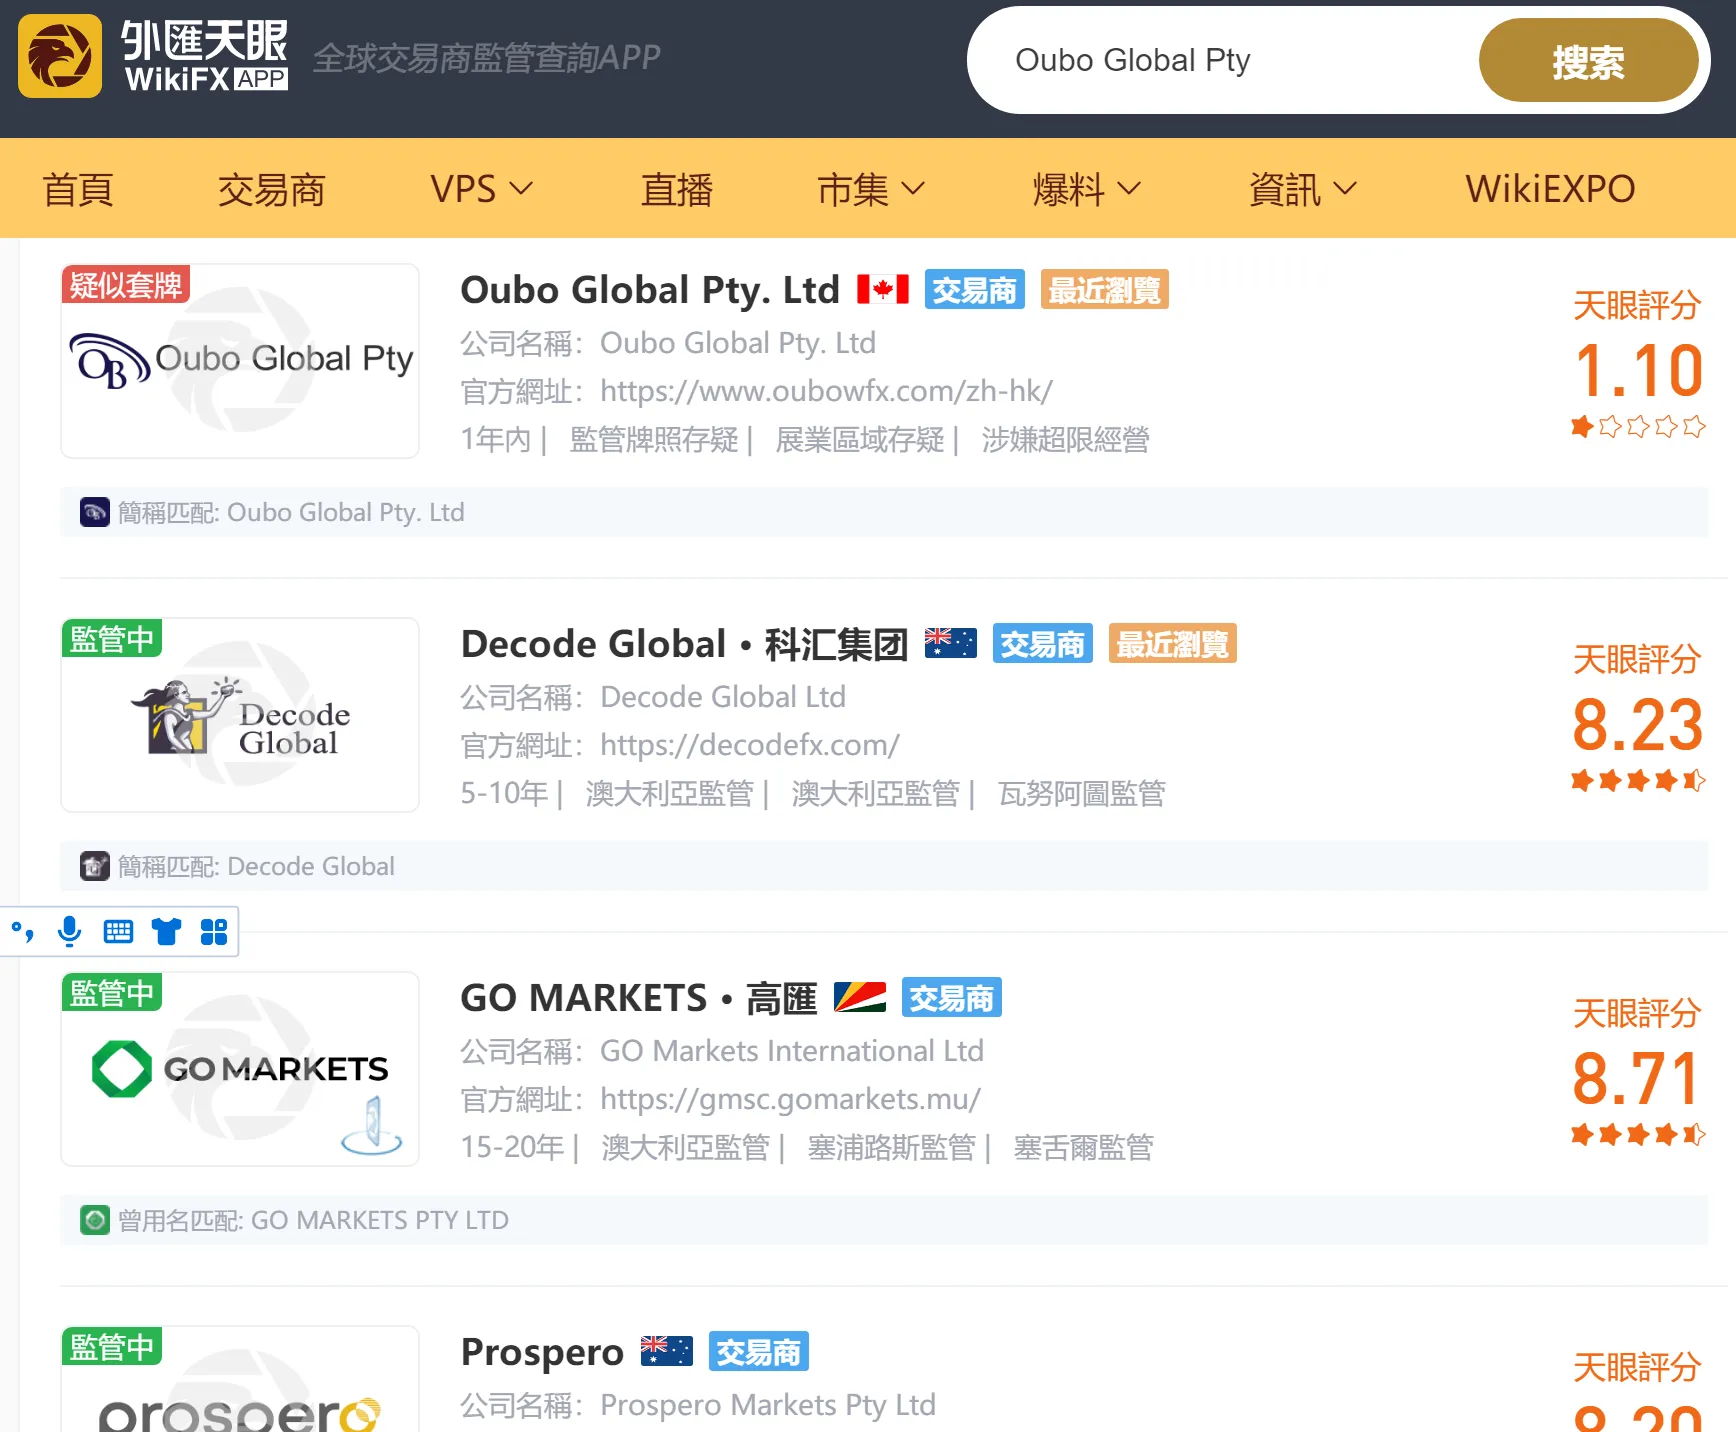Click the 監管中 label on Prospero
1736x1432 pixels.
click(x=112, y=1347)
